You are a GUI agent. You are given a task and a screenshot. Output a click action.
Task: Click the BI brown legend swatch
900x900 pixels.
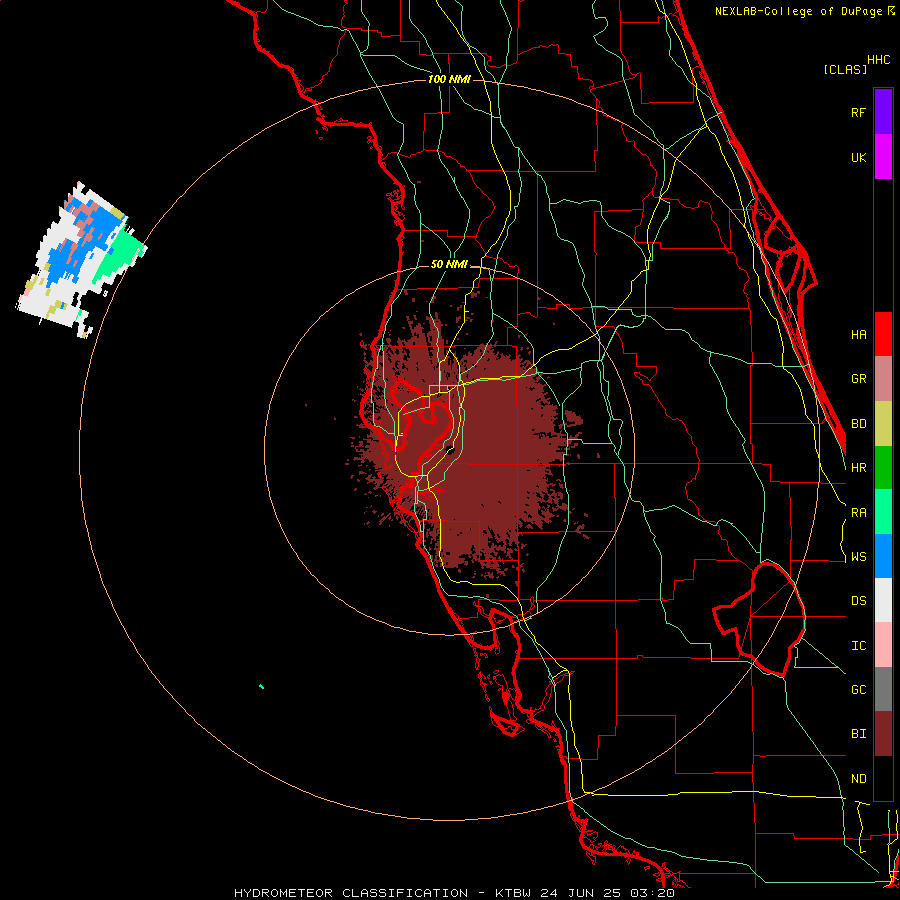[x=883, y=734]
